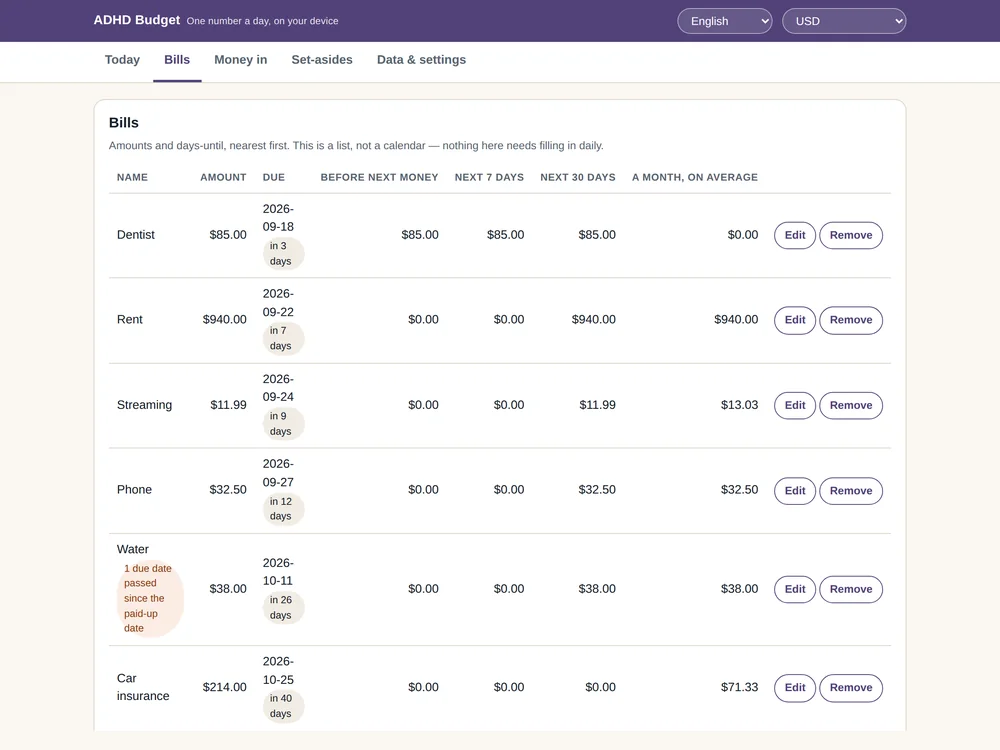1000x750 pixels.
Task: Click the 2026-09-18 due date
Action: pyautogui.click(x=278, y=217)
